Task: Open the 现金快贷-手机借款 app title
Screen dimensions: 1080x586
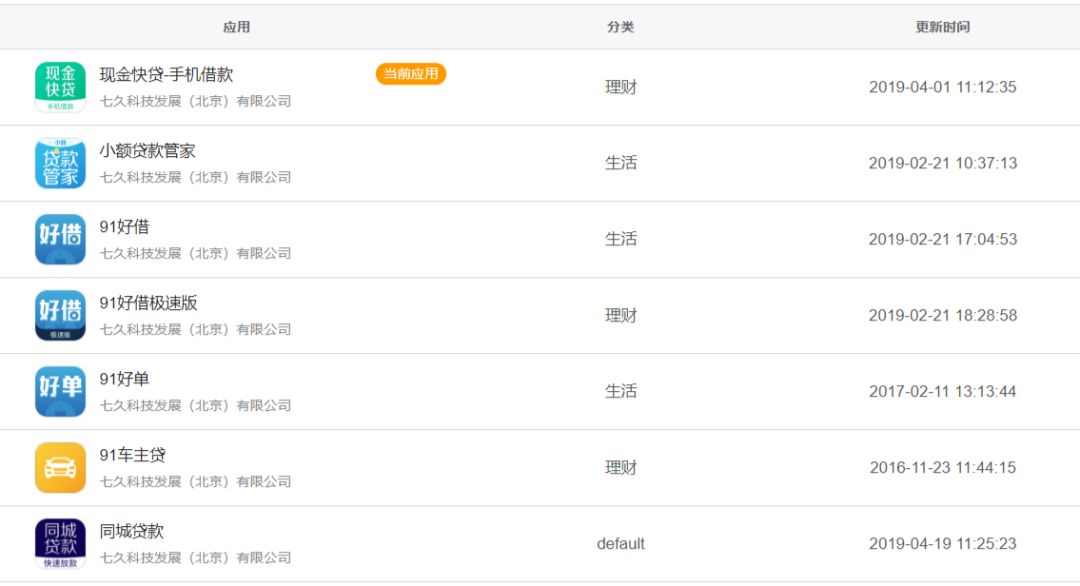Action: (166, 75)
